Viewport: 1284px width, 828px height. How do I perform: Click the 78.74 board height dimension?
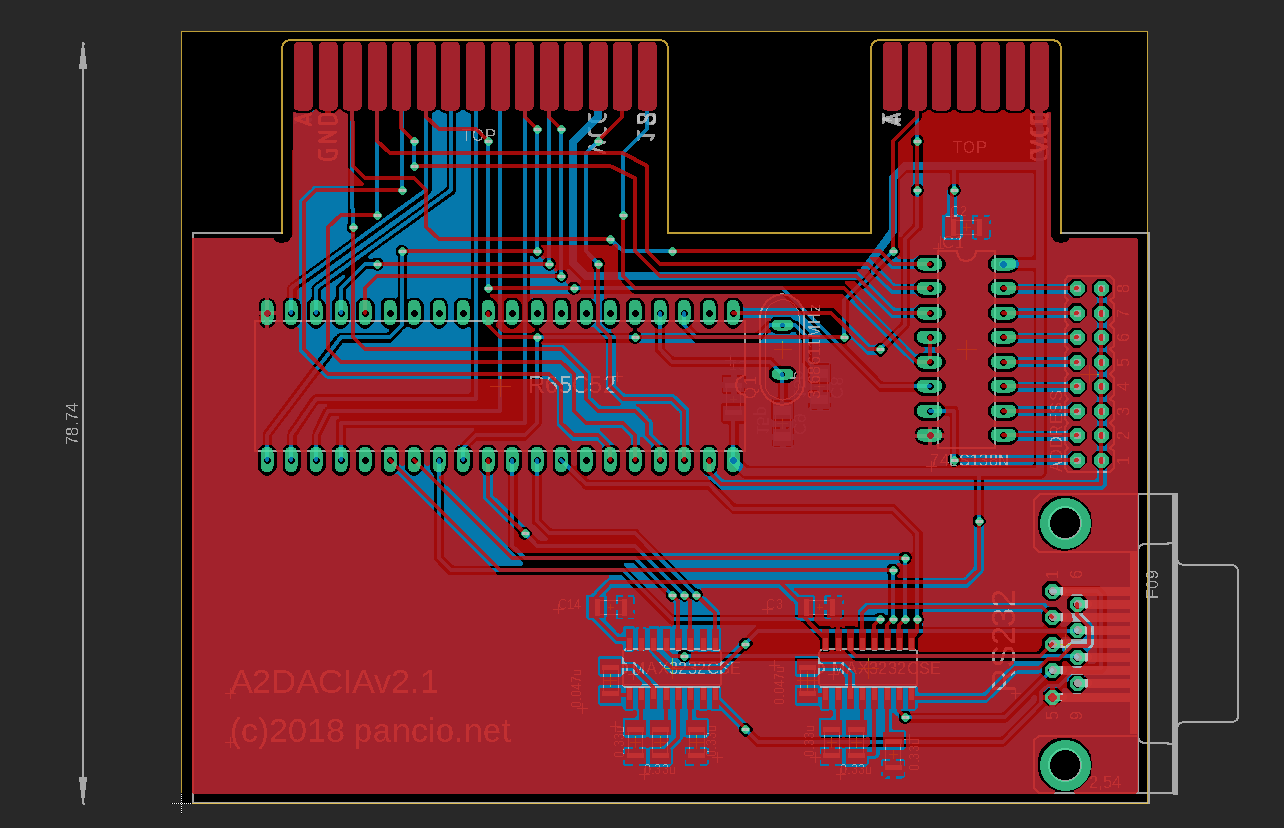72,423
